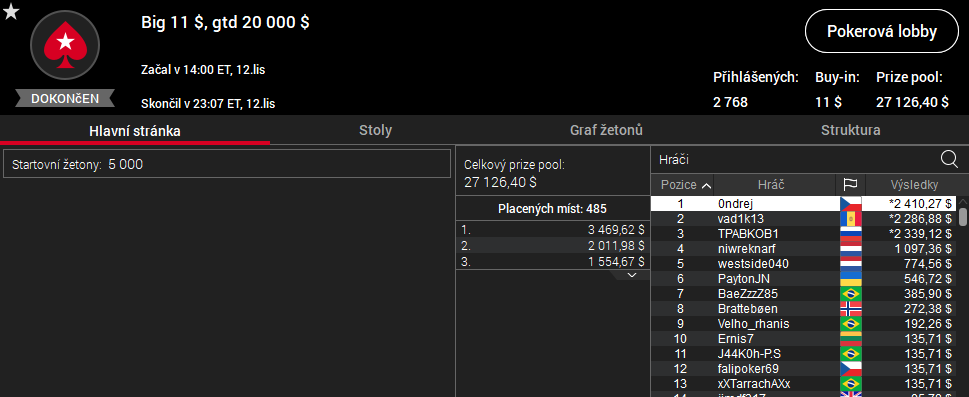Sort the list by Výsledky column
969x397 pixels.
pos(914,184)
